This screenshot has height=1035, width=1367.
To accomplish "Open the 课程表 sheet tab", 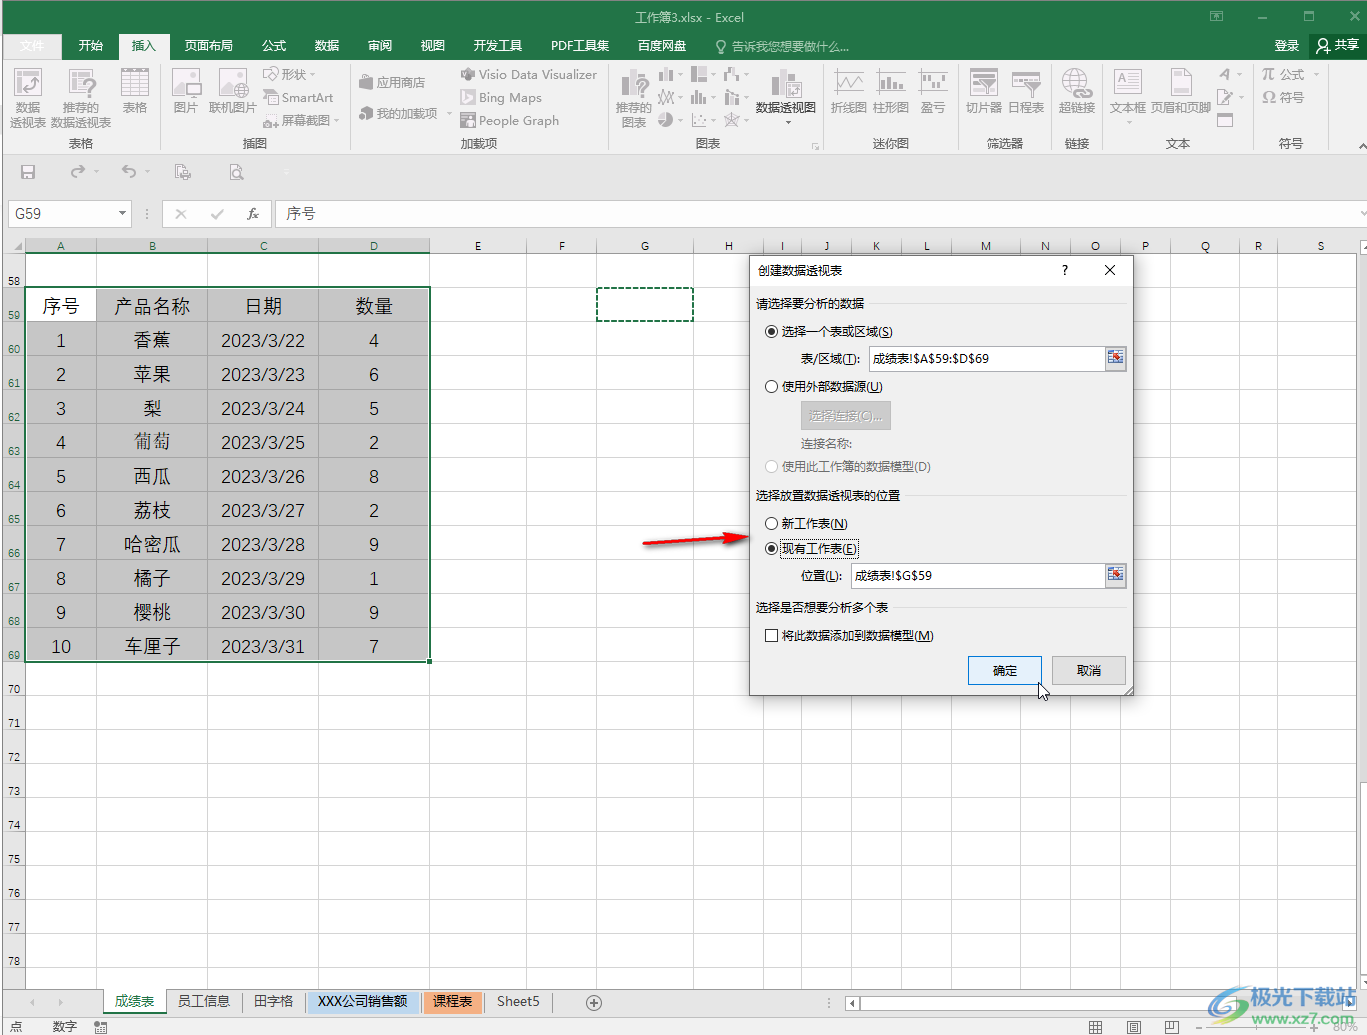I will click(453, 1001).
